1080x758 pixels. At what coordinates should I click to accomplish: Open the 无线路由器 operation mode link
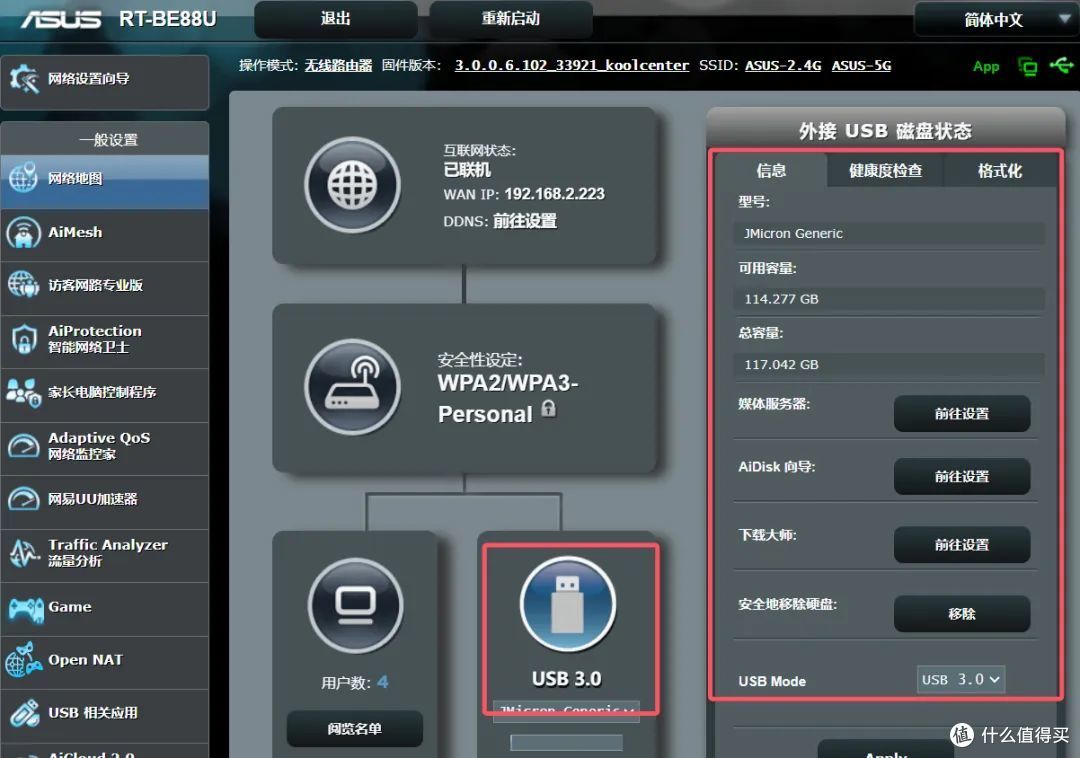[x=338, y=65]
